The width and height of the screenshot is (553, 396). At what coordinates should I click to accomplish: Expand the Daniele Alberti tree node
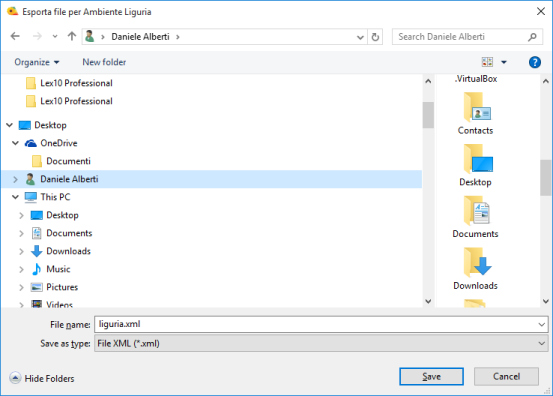(15, 179)
